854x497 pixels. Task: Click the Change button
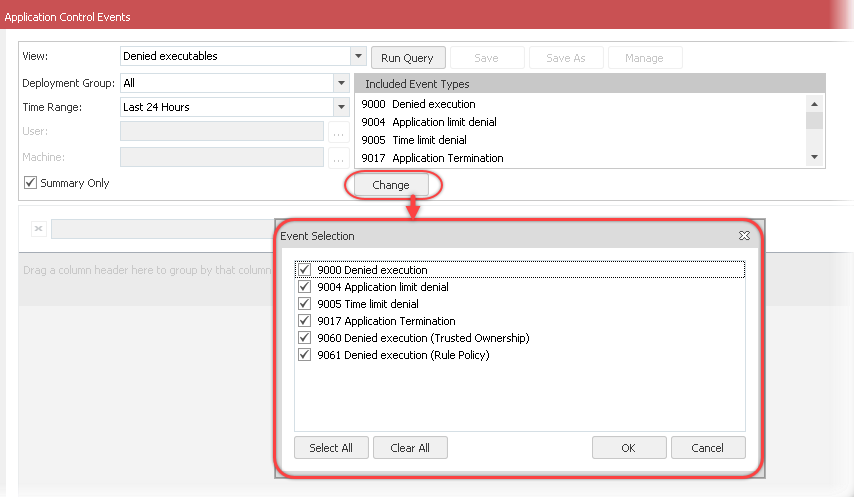pyautogui.click(x=391, y=185)
